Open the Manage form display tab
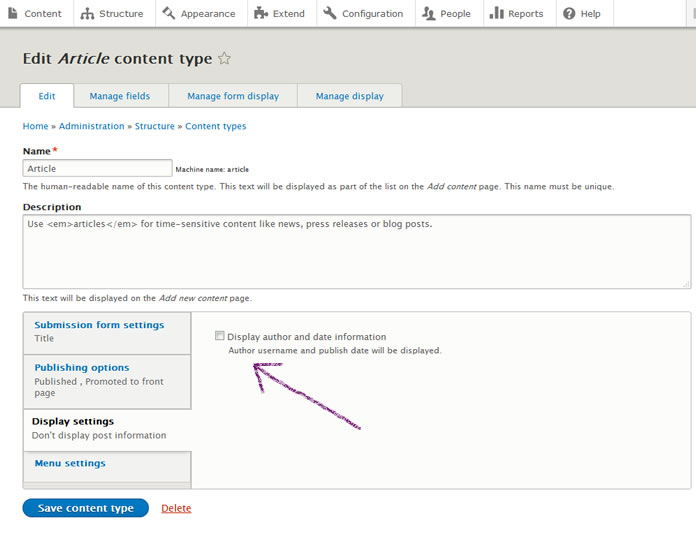696x541 pixels. point(233,96)
